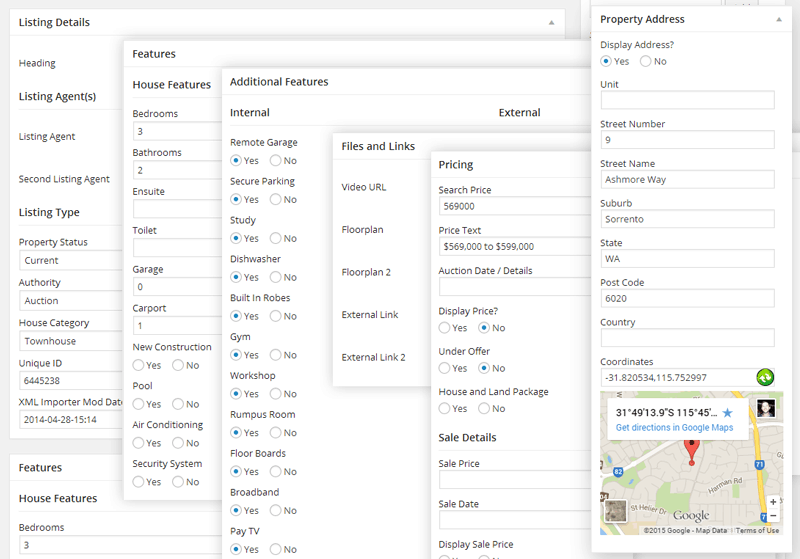
Task: Click the red map pin marker
Action: click(691, 451)
